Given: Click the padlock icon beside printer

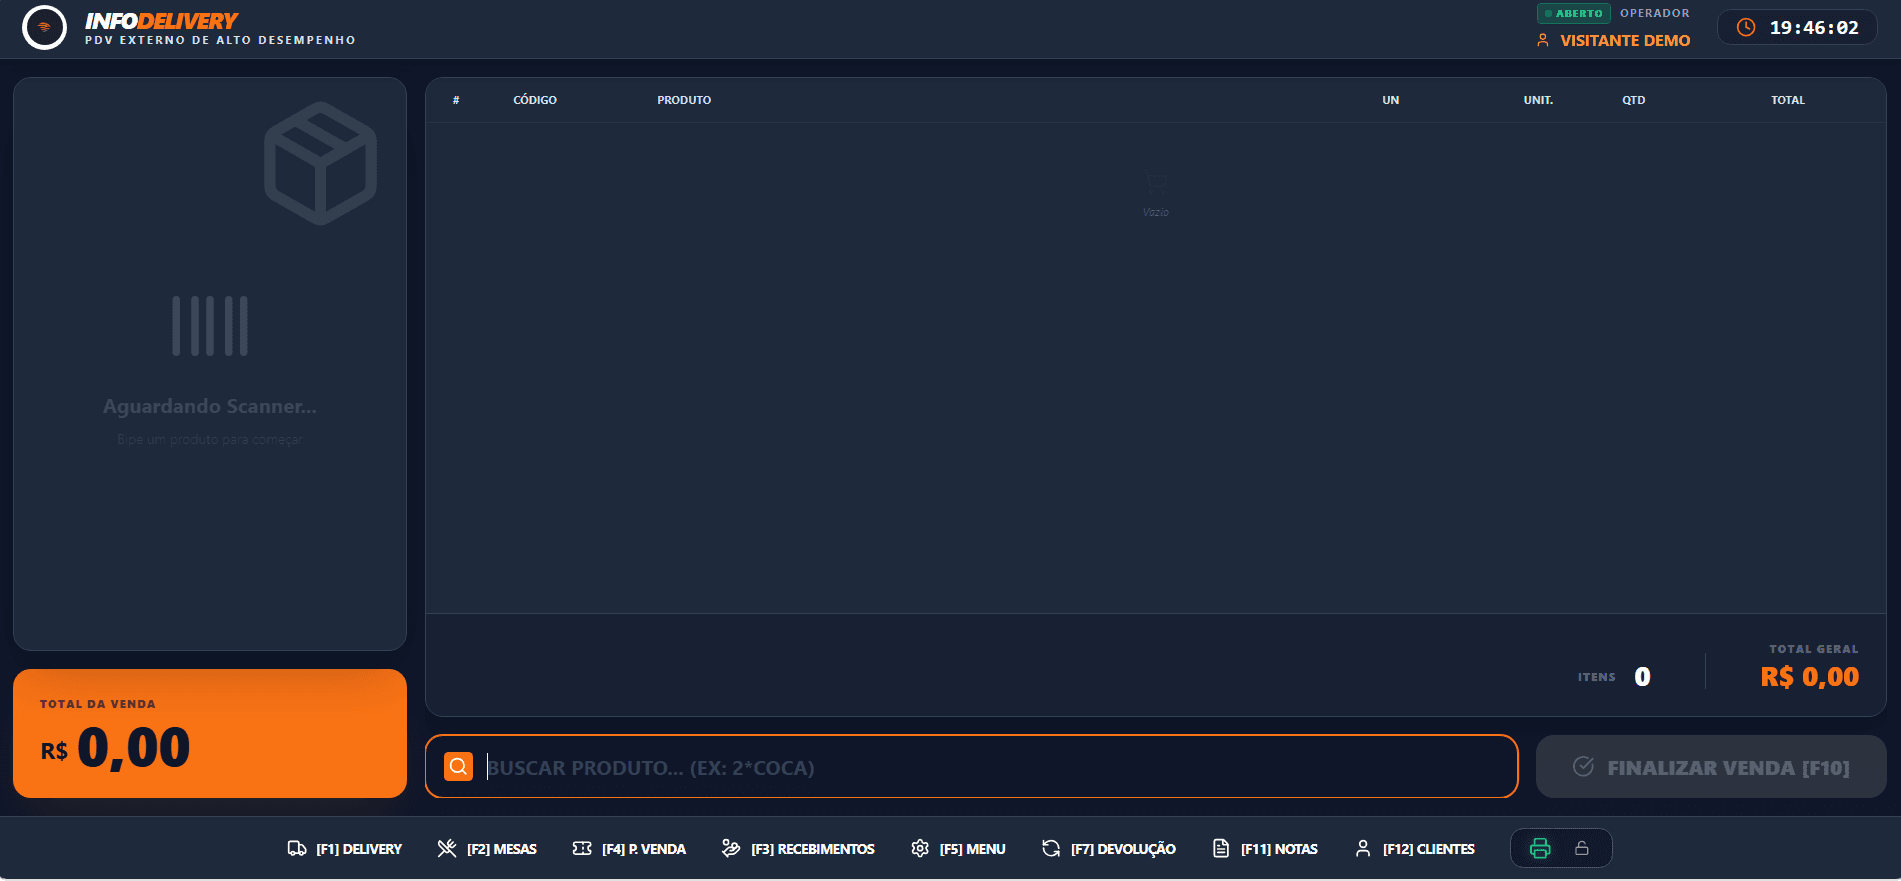Looking at the screenshot, I should click(1582, 848).
